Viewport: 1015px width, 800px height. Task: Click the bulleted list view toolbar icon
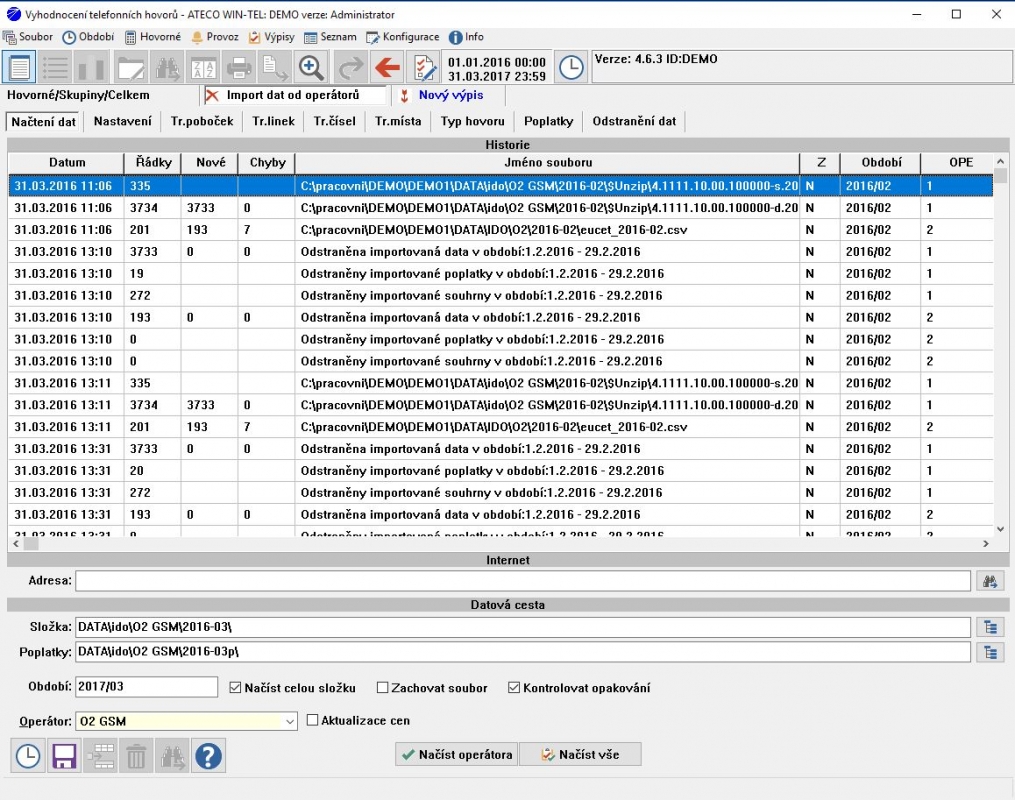click(56, 67)
